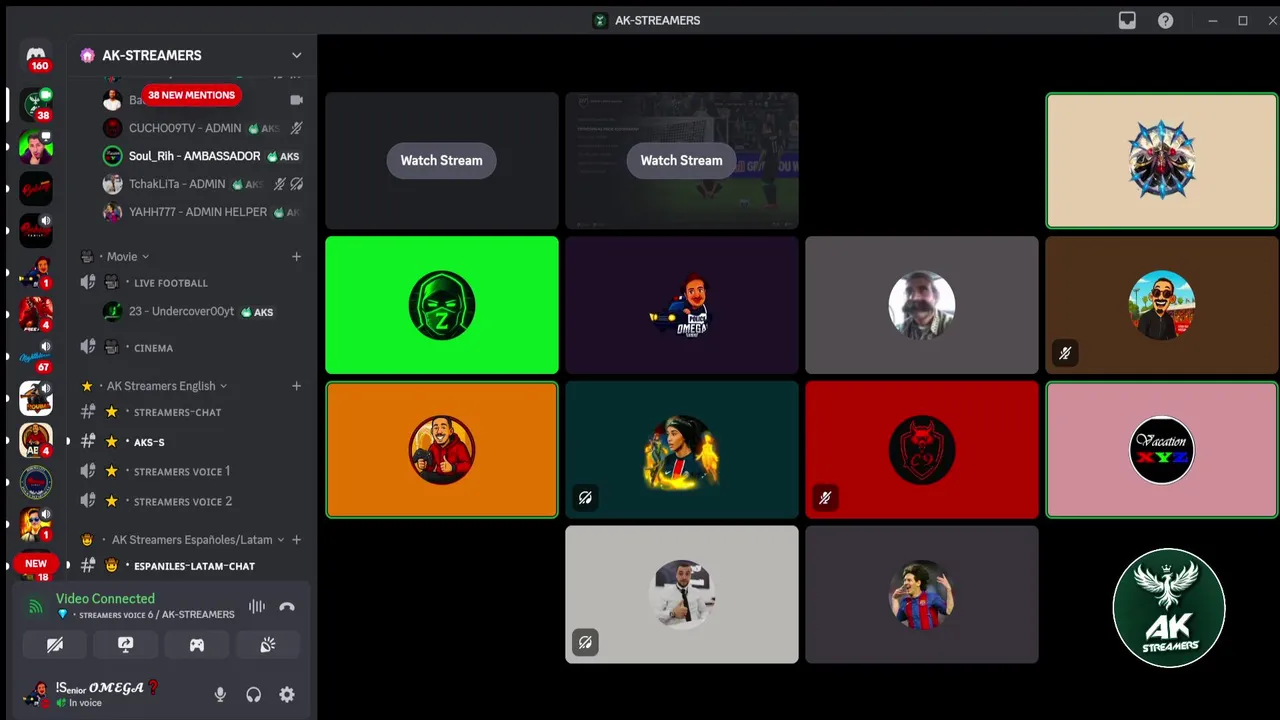The width and height of the screenshot is (1280, 720).
Task: Open server icon with AE badge 4
Action: (36, 440)
